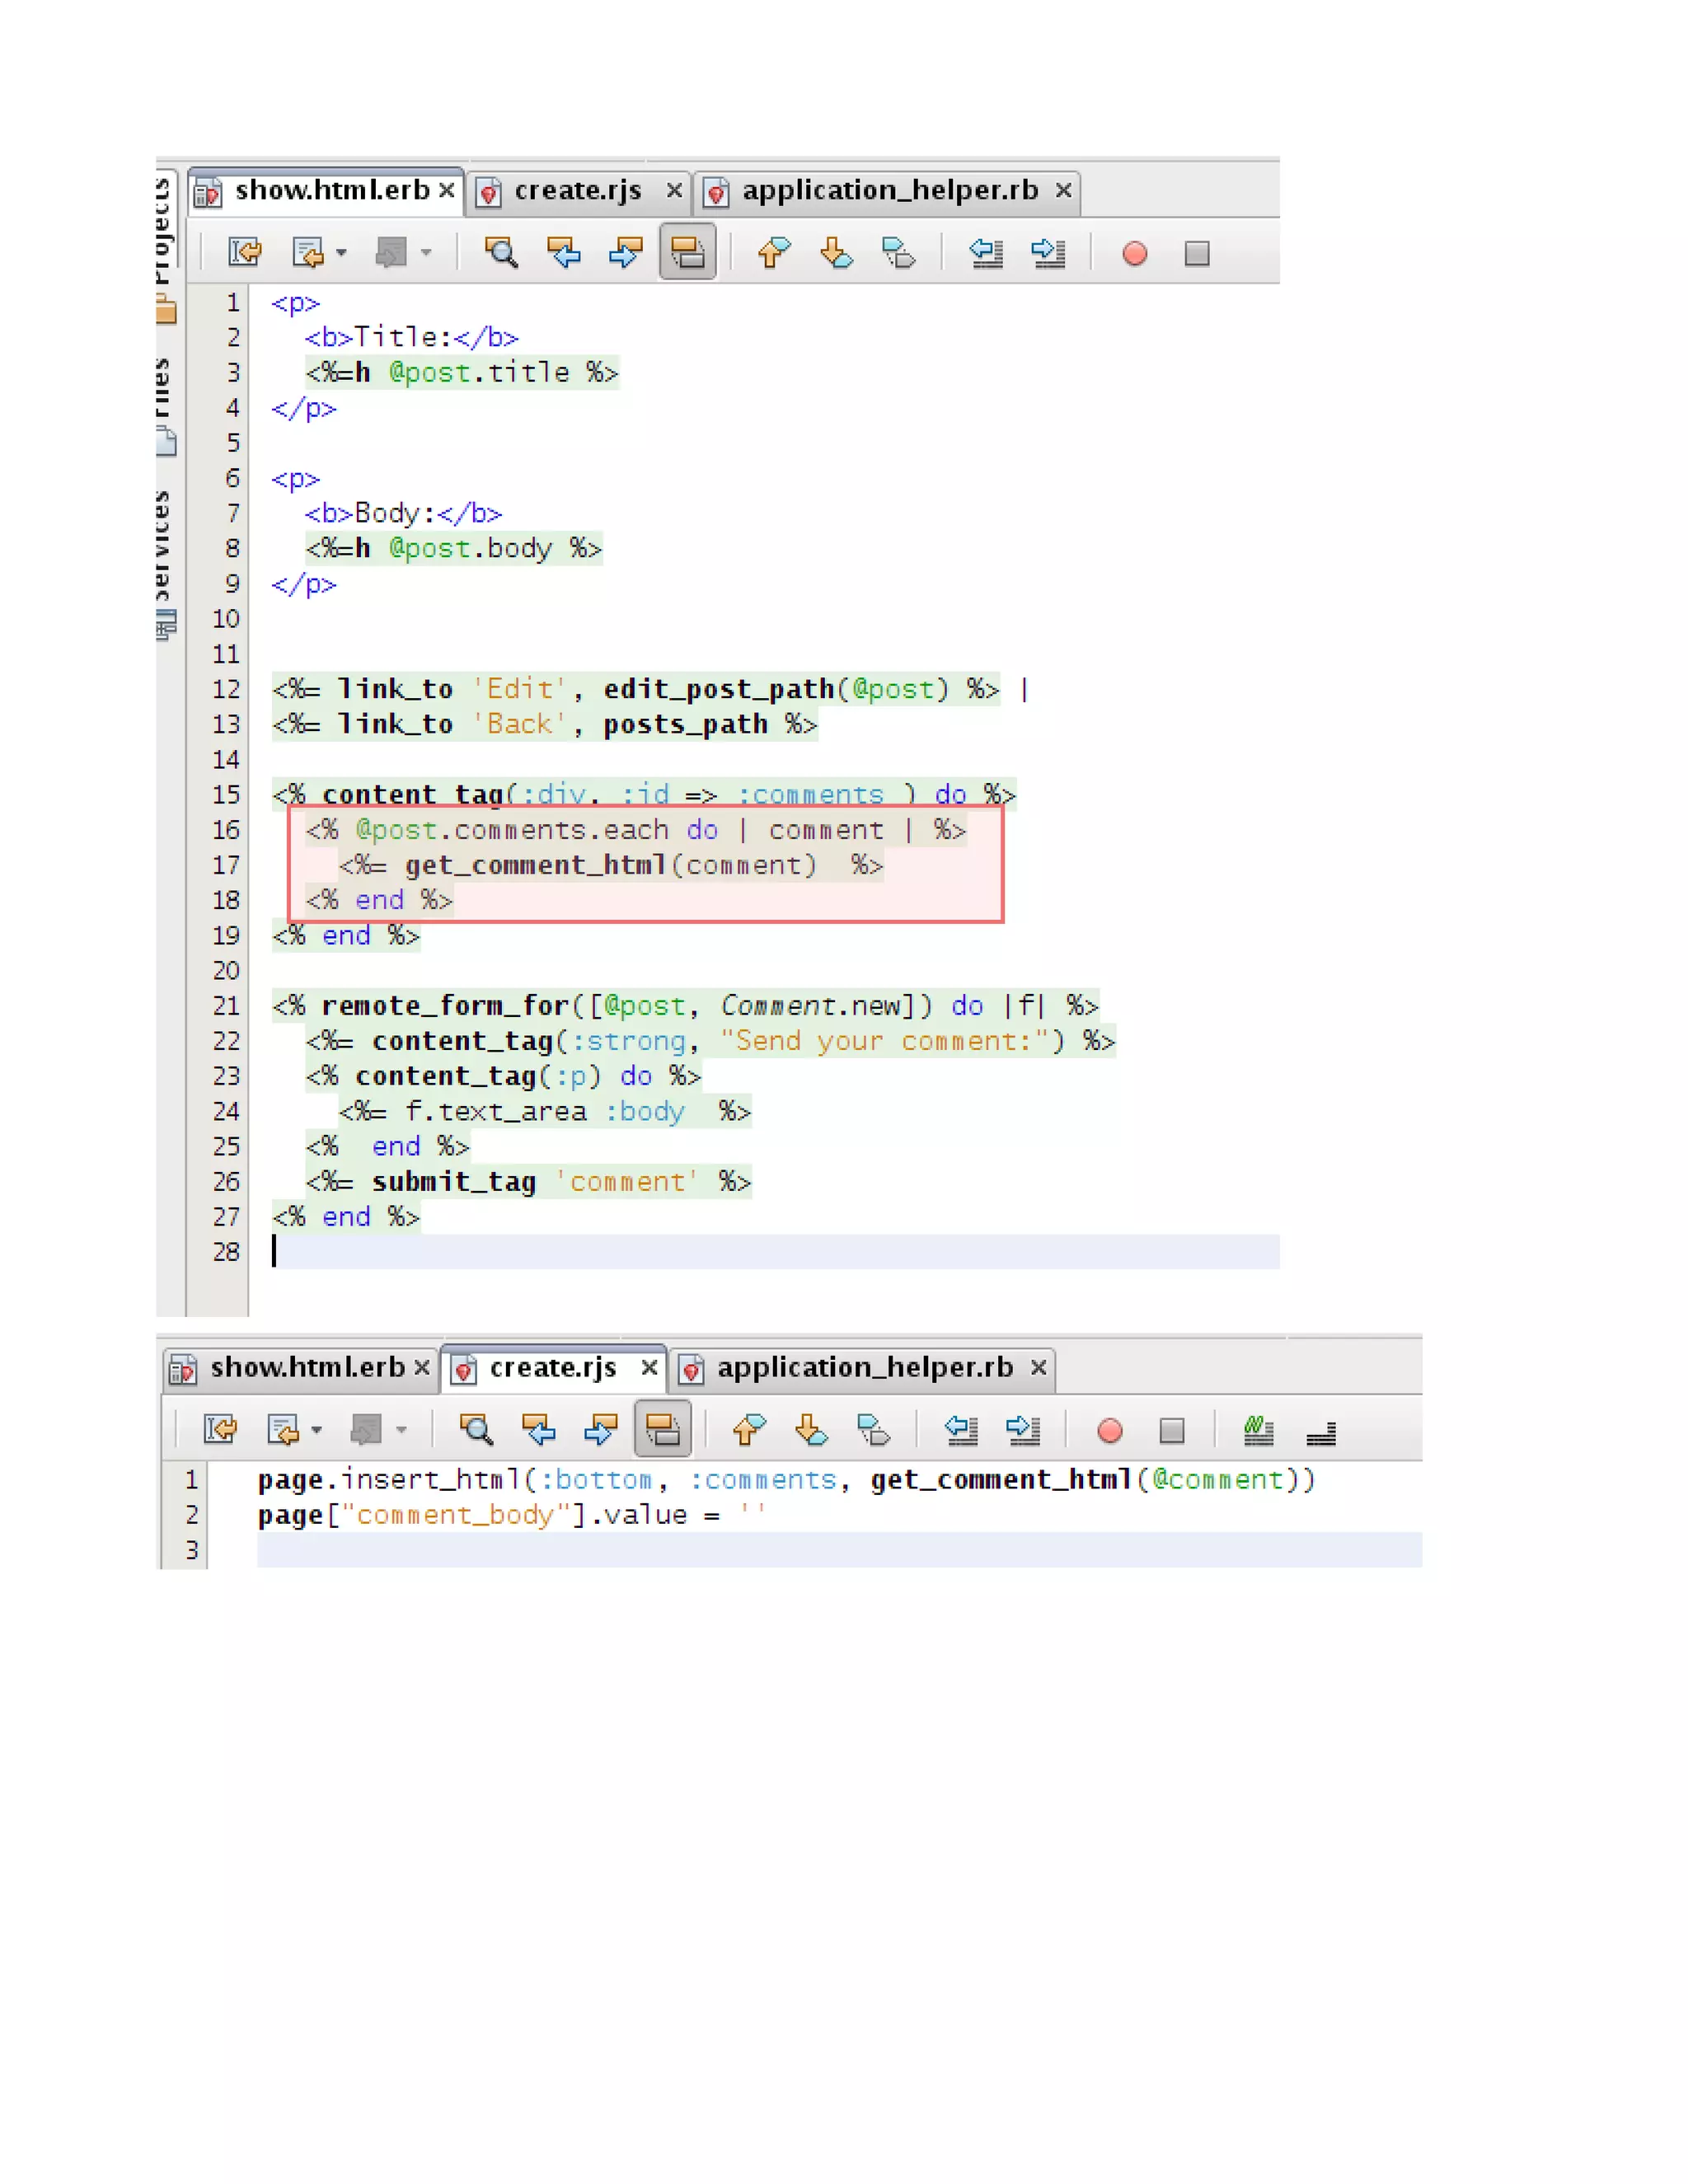Click the remote_form_for code line

pyautogui.click(x=685, y=1006)
